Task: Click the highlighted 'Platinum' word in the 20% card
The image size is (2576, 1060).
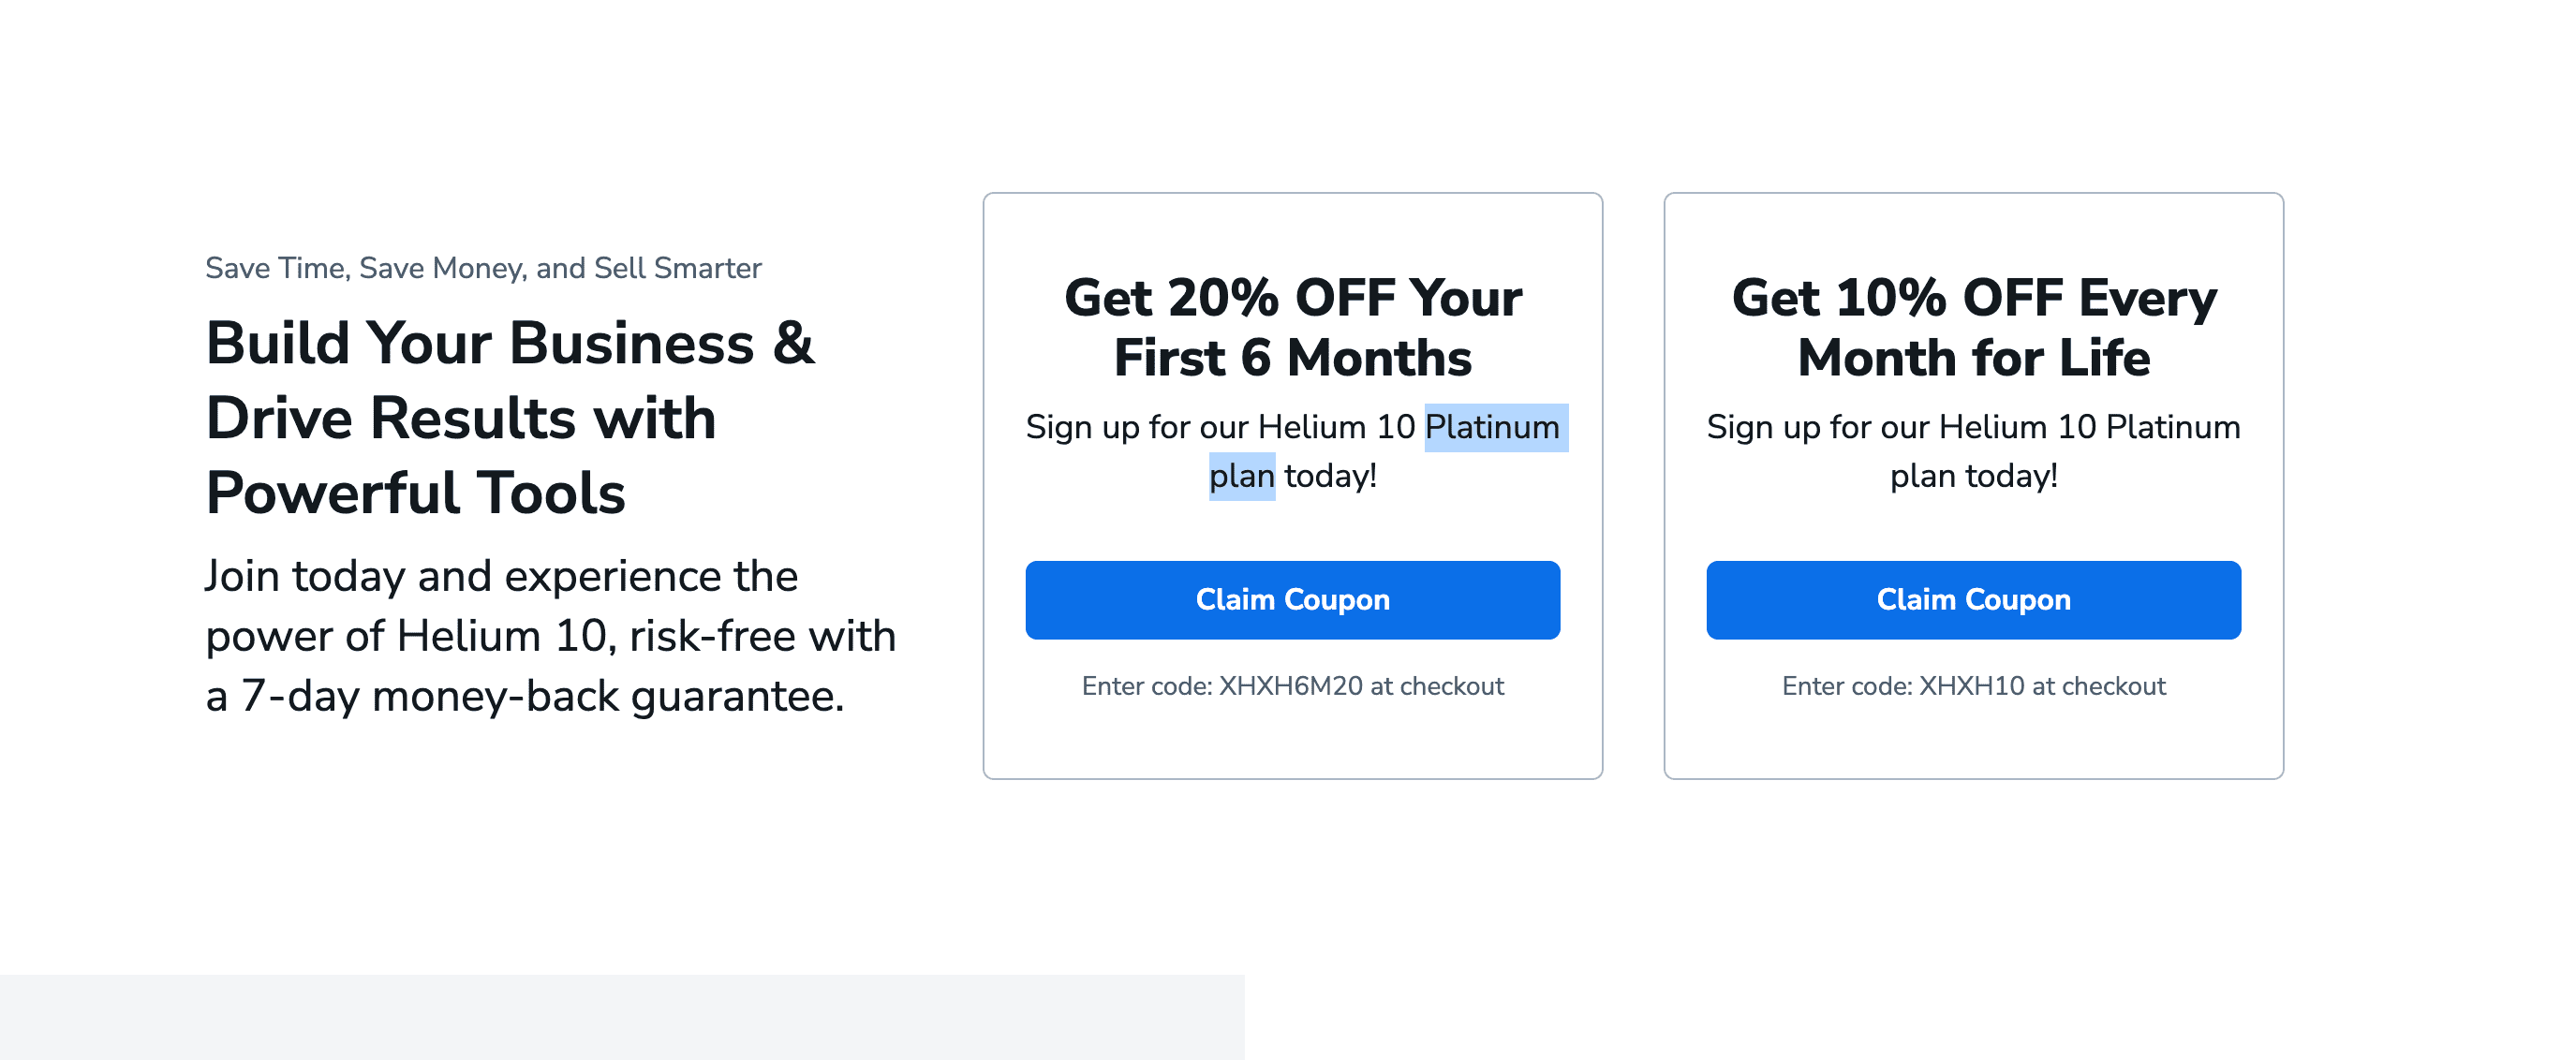Action: (1492, 427)
